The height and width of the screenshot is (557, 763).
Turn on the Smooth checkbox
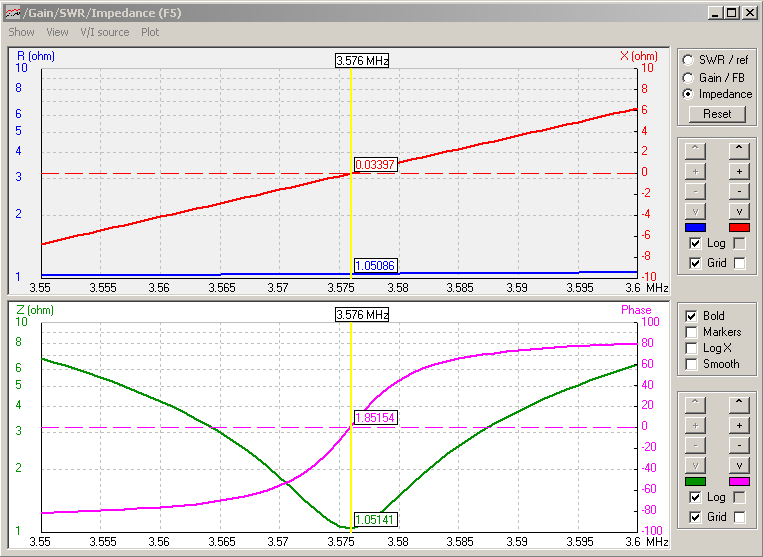tap(692, 364)
